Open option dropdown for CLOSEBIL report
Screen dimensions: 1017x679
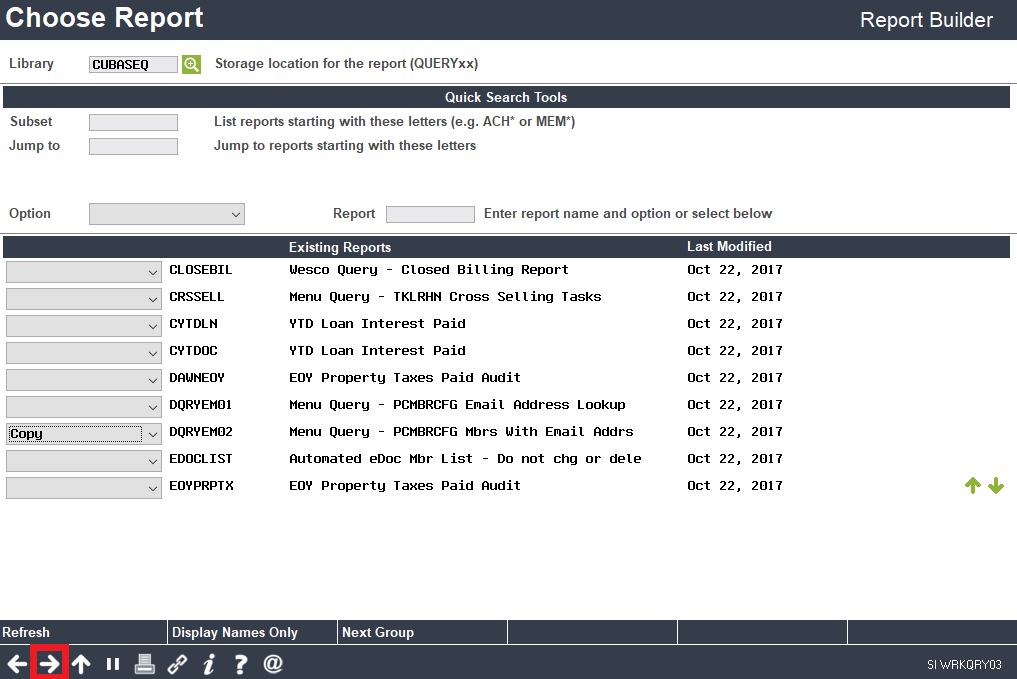point(84,272)
